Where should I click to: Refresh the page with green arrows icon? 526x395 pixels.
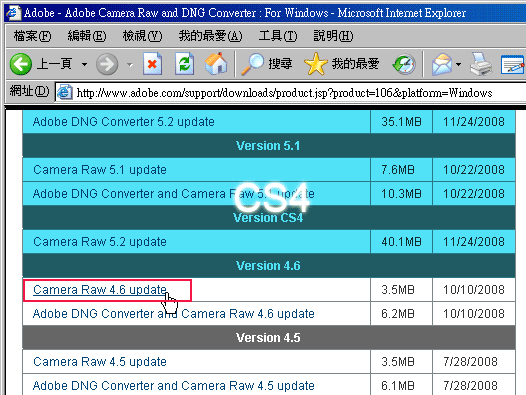[x=185, y=63]
